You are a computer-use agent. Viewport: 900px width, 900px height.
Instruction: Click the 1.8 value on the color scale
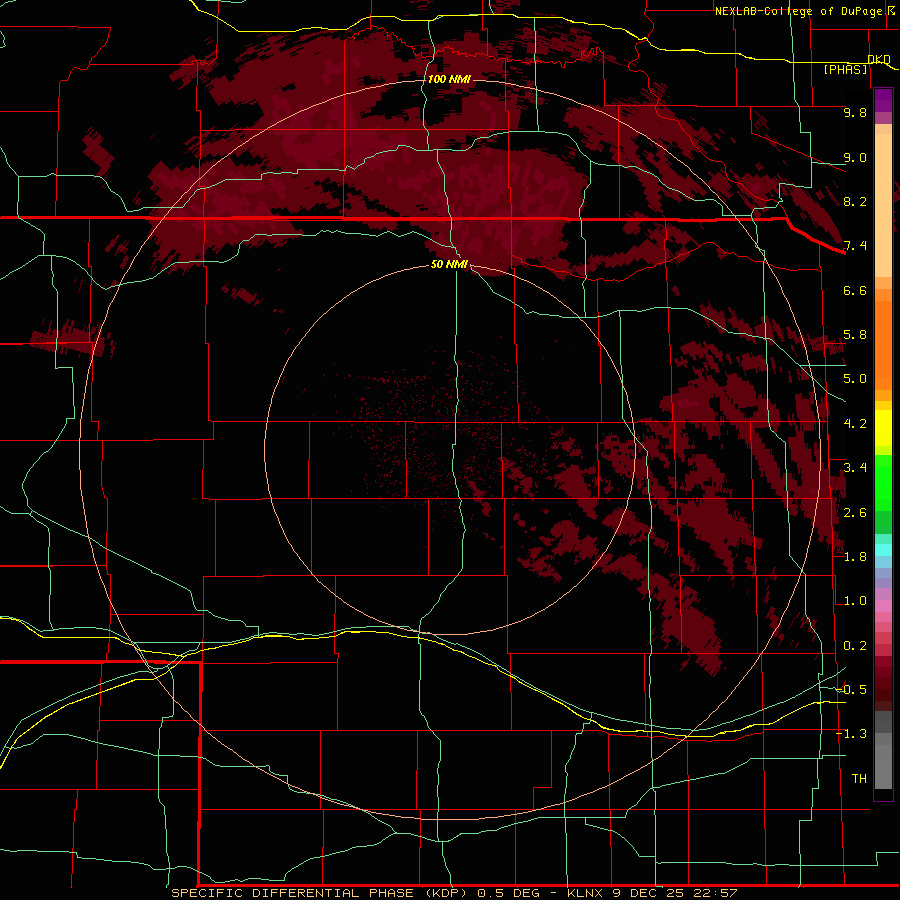855,557
